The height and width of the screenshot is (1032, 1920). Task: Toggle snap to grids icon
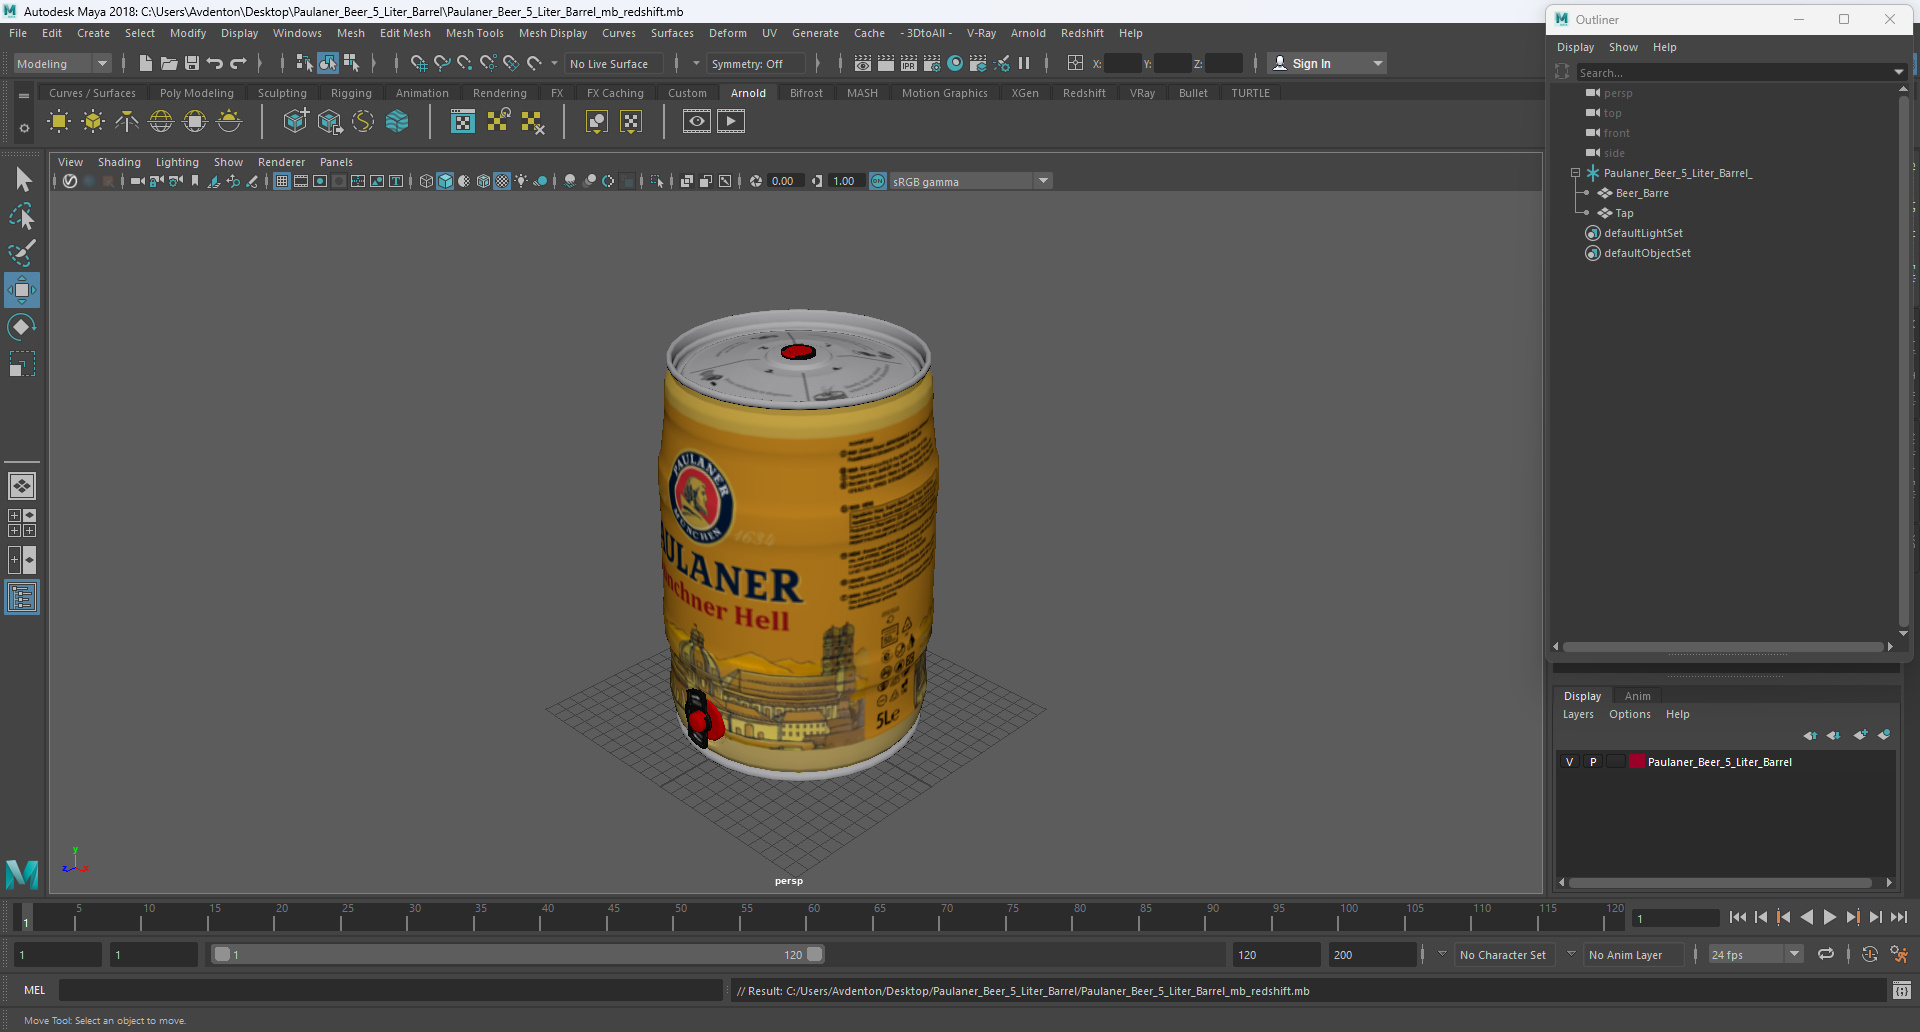[x=419, y=63]
